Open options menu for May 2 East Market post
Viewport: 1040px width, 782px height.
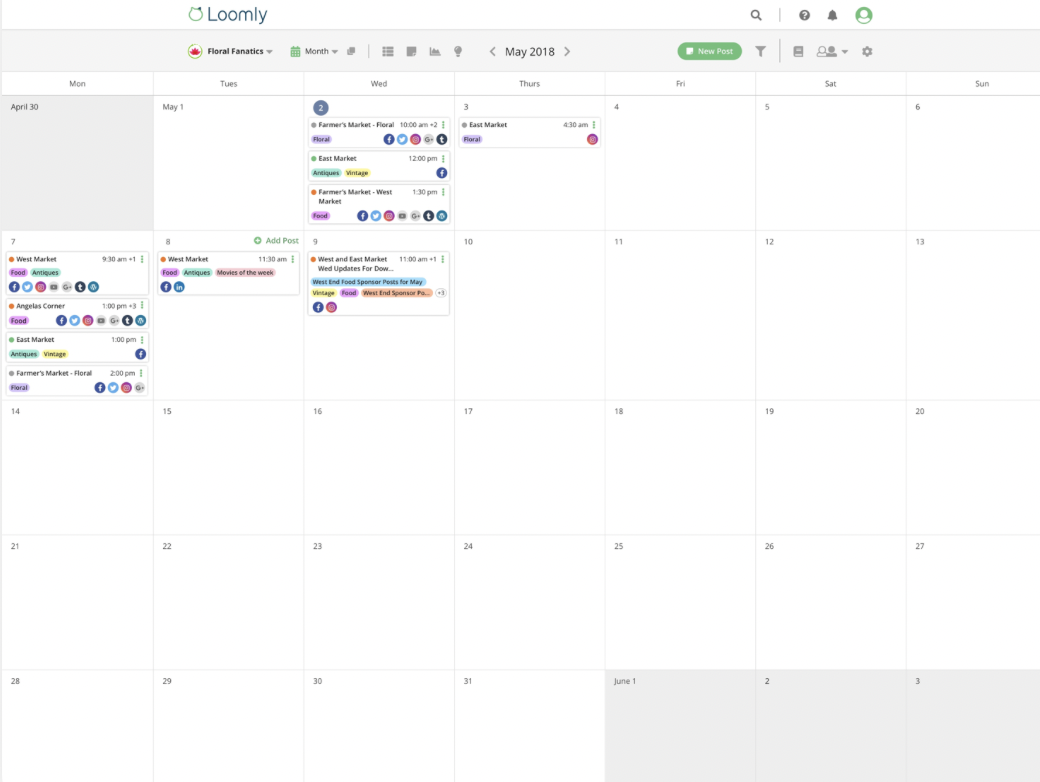click(x=443, y=159)
